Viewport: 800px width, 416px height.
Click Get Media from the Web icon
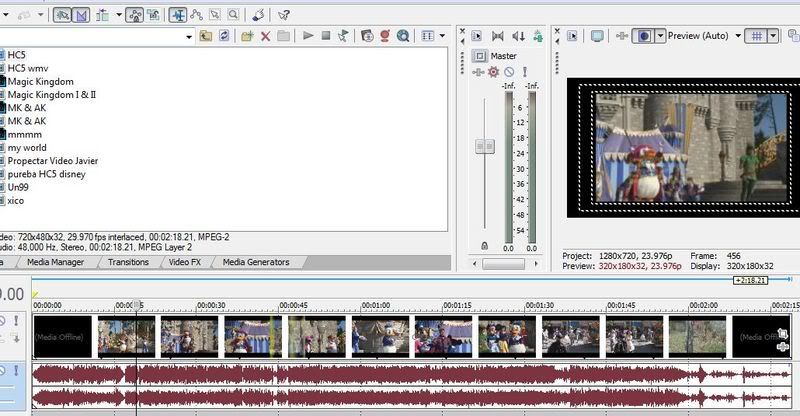coord(403,36)
